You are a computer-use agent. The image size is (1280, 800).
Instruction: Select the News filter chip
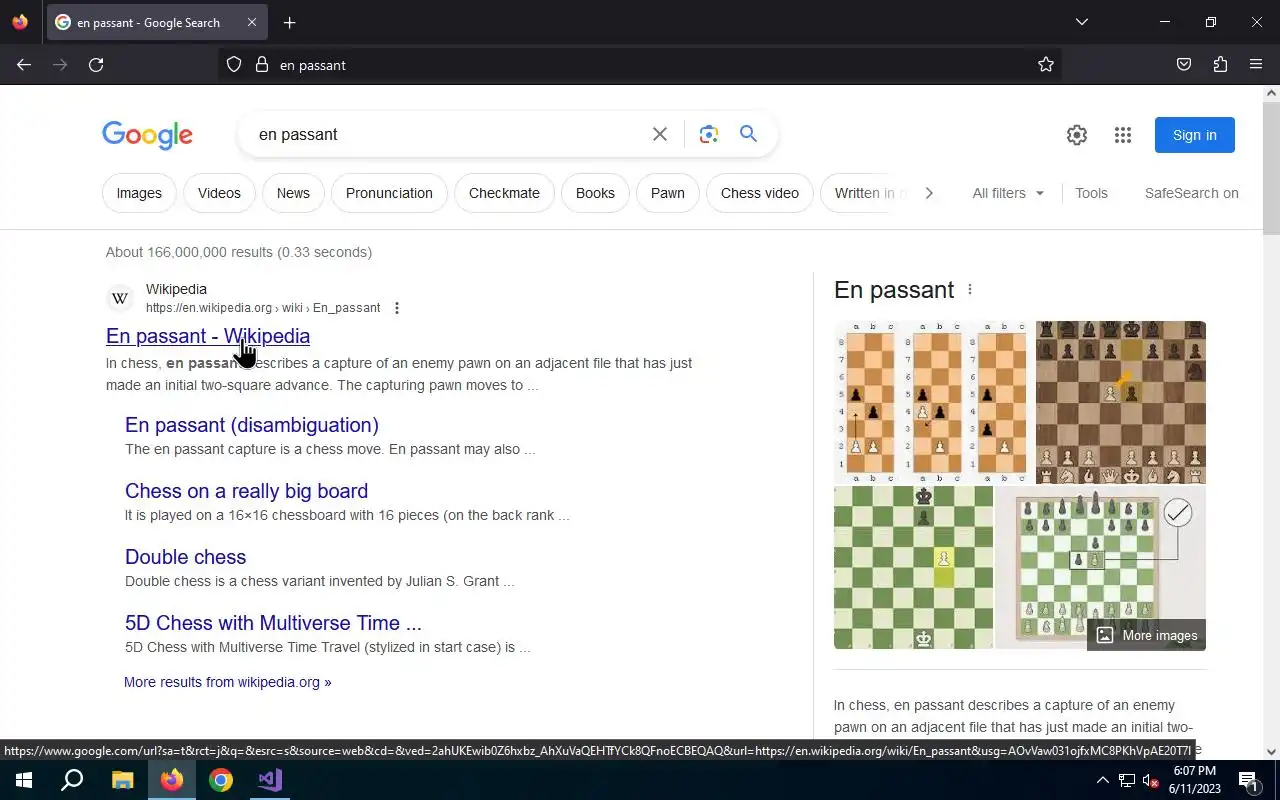pyautogui.click(x=293, y=193)
